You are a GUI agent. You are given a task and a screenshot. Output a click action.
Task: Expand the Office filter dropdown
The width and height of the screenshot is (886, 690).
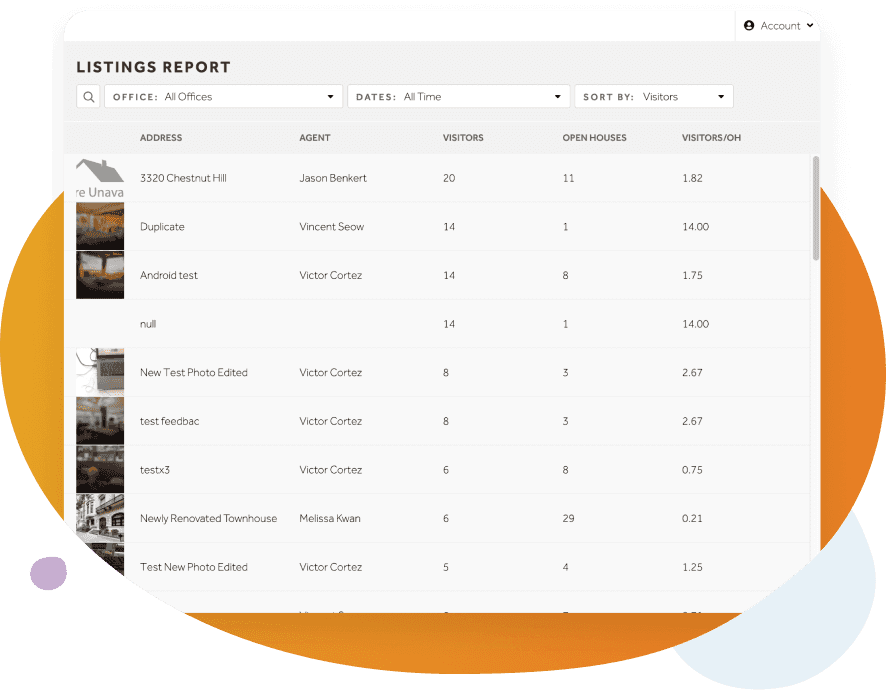223,97
